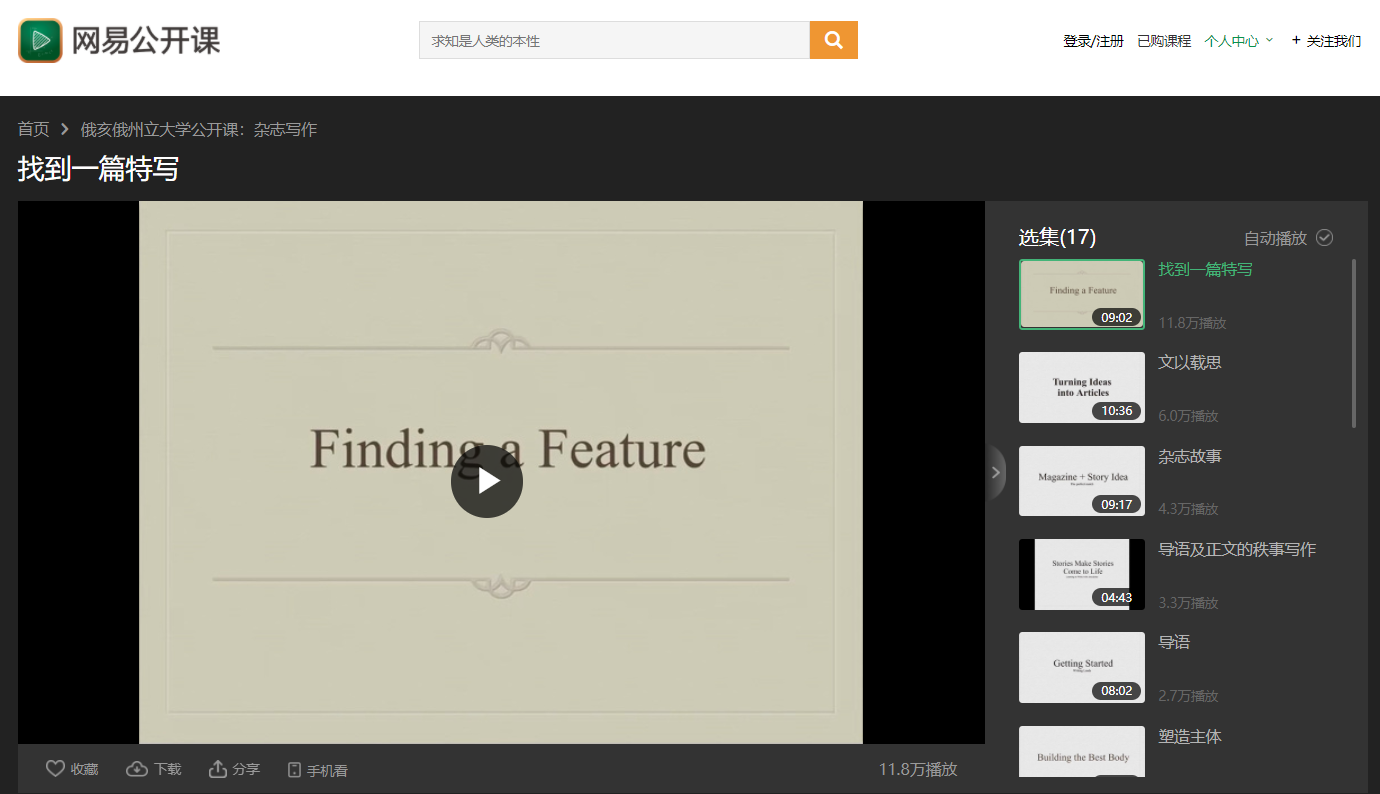Click the 08:02 duration badge

(1116, 691)
